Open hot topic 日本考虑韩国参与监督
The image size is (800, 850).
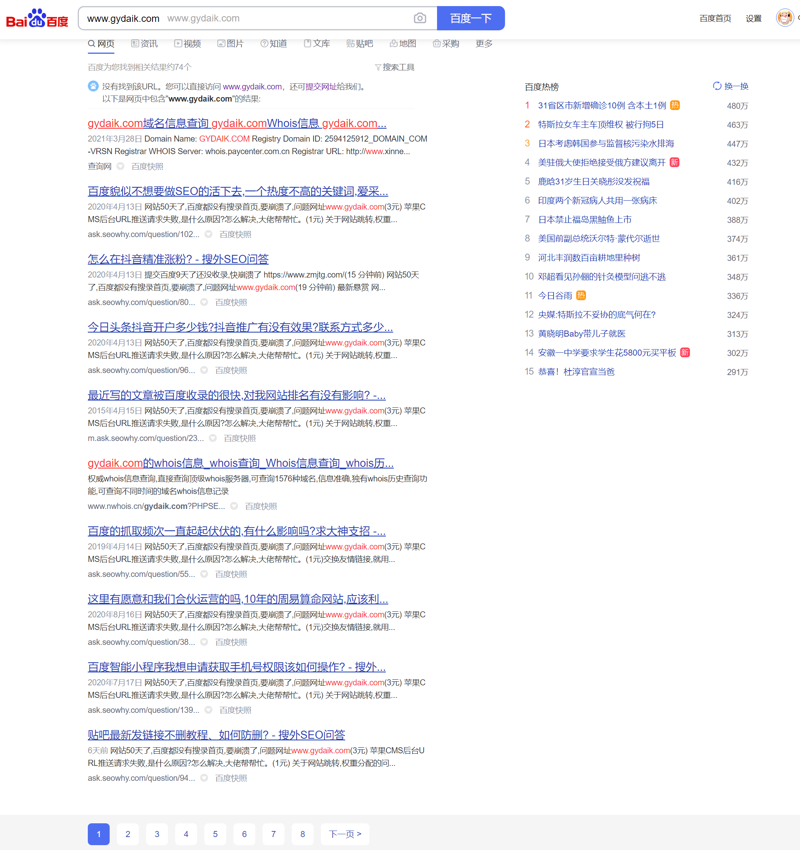(x=606, y=143)
